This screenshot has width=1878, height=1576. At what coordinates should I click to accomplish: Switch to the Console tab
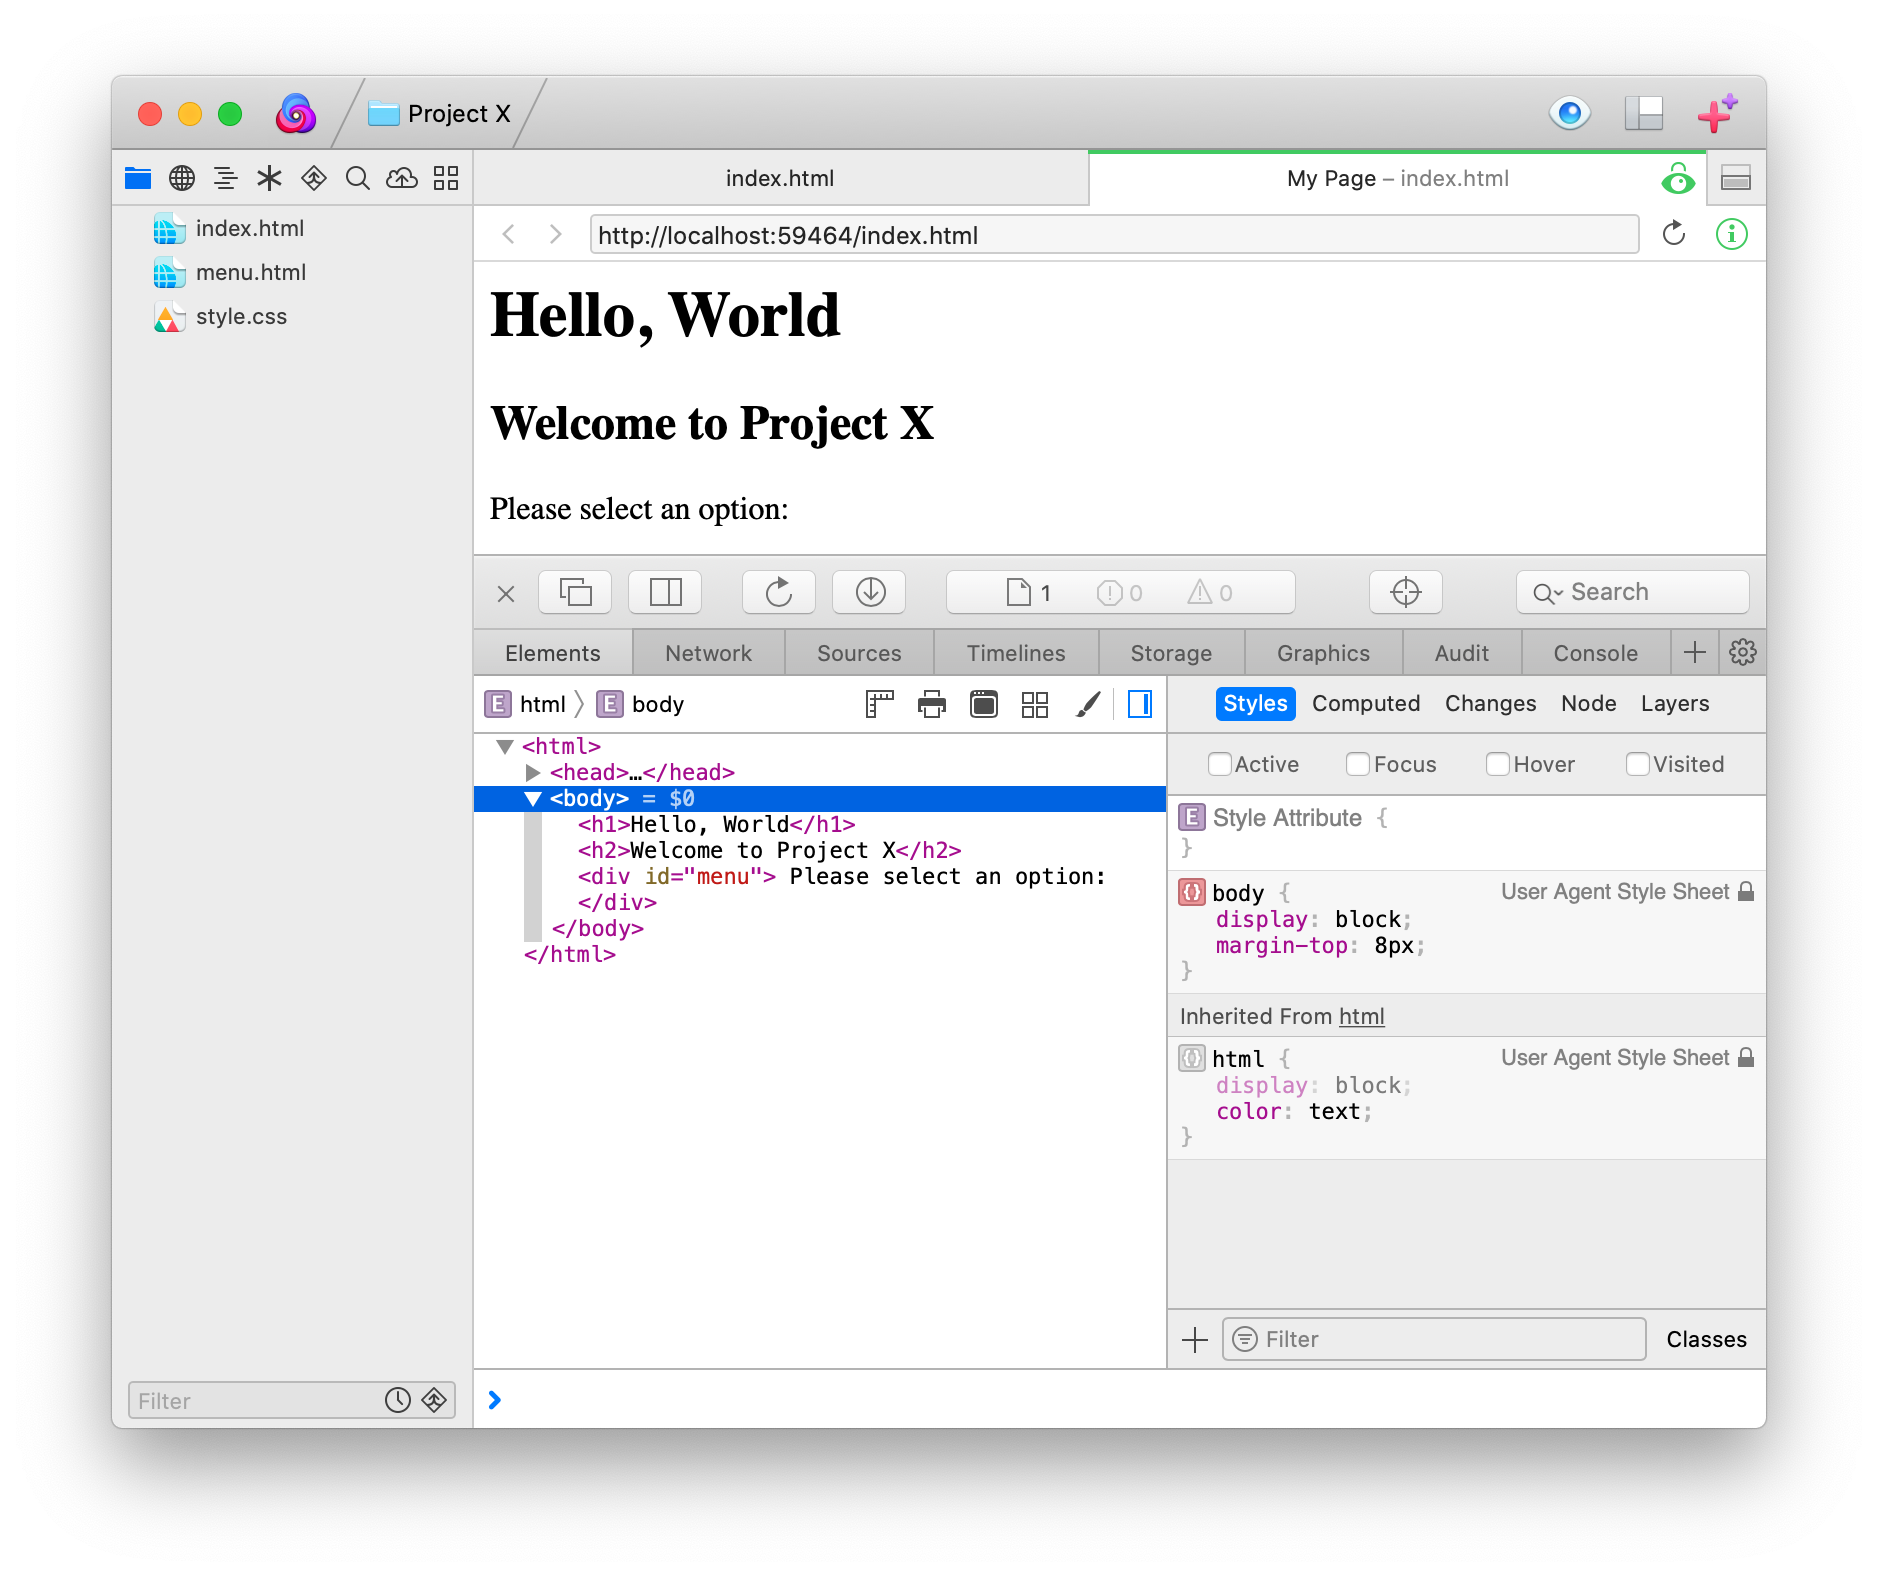1596,653
